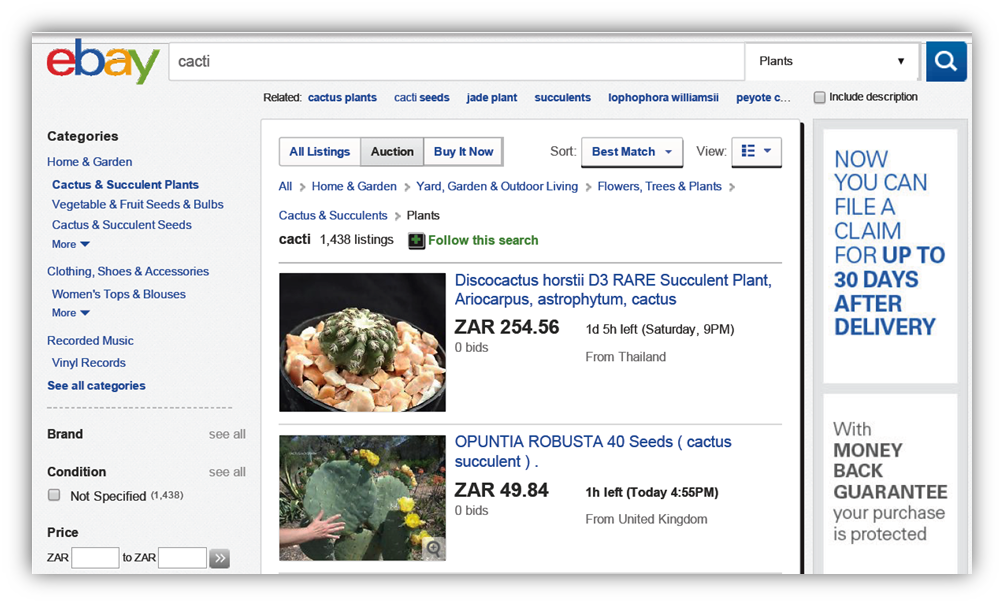
Task: Click Cactus & Succulents breadcrumb
Action: pos(333,216)
